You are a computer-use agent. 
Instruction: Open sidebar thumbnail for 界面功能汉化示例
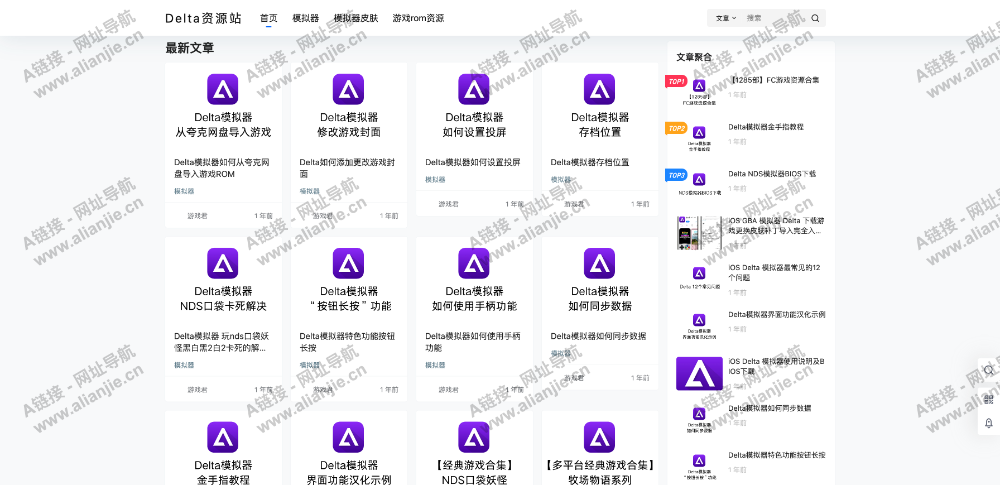point(699,325)
